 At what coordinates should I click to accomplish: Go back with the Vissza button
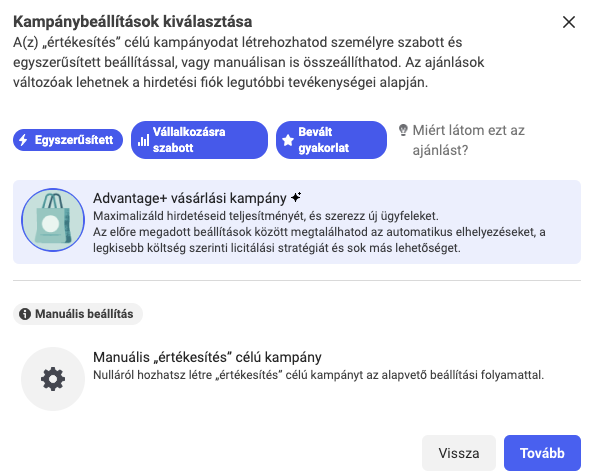459,453
